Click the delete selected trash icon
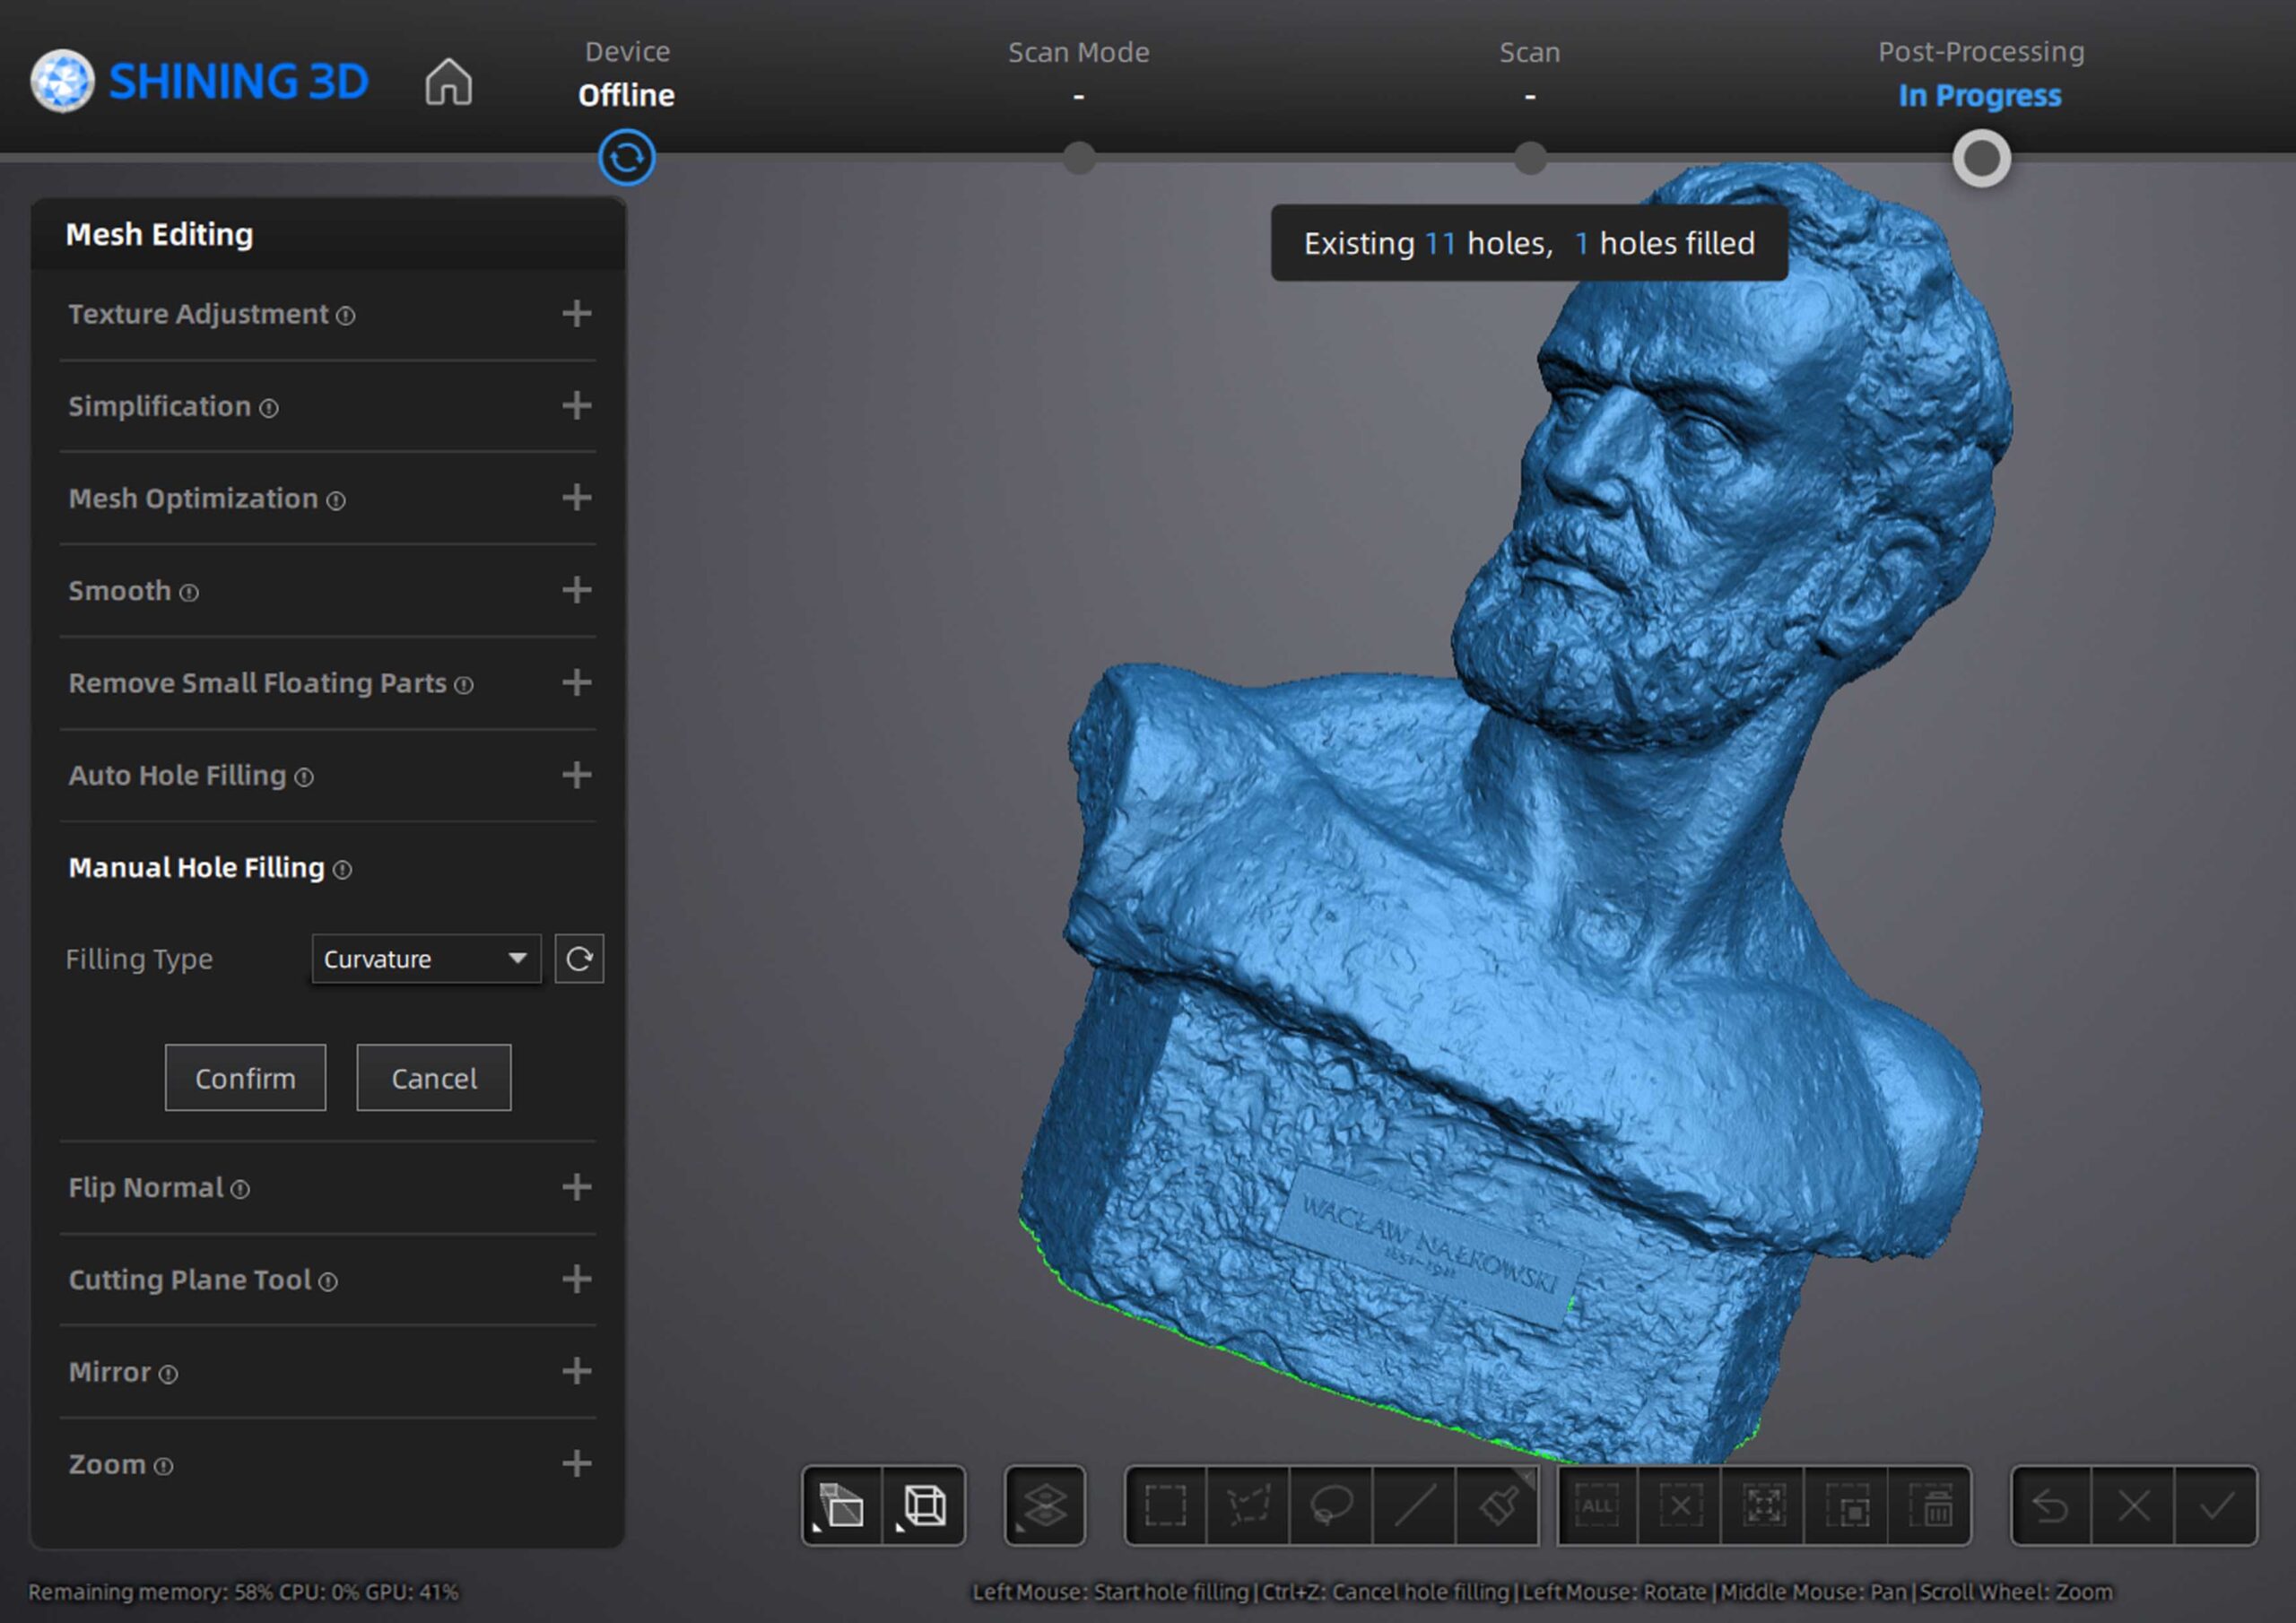The height and width of the screenshot is (1623, 2296). (1931, 1506)
